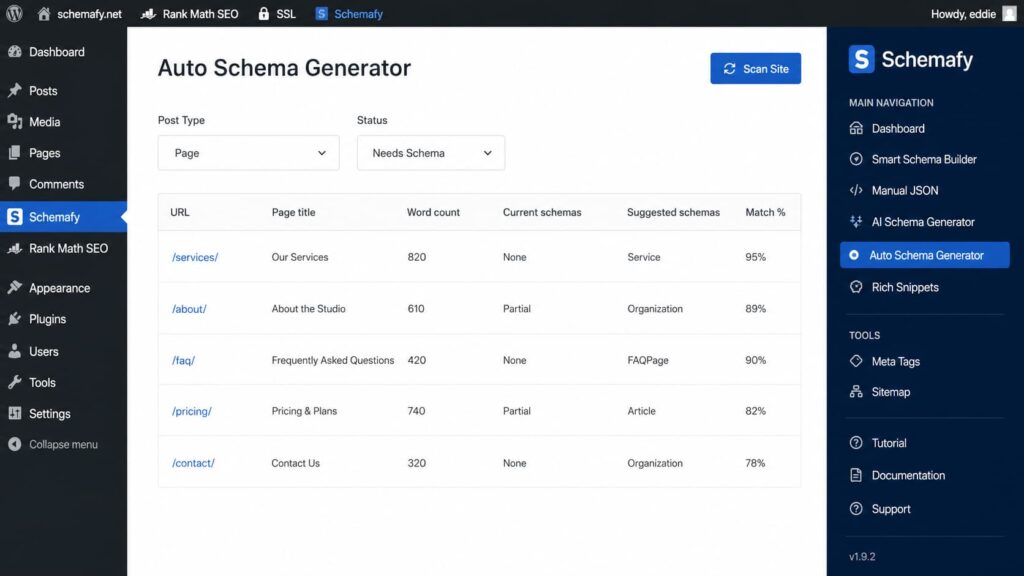This screenshot has width=1024, height=576.
Task: Click the Page title column header
Action: 293,212
